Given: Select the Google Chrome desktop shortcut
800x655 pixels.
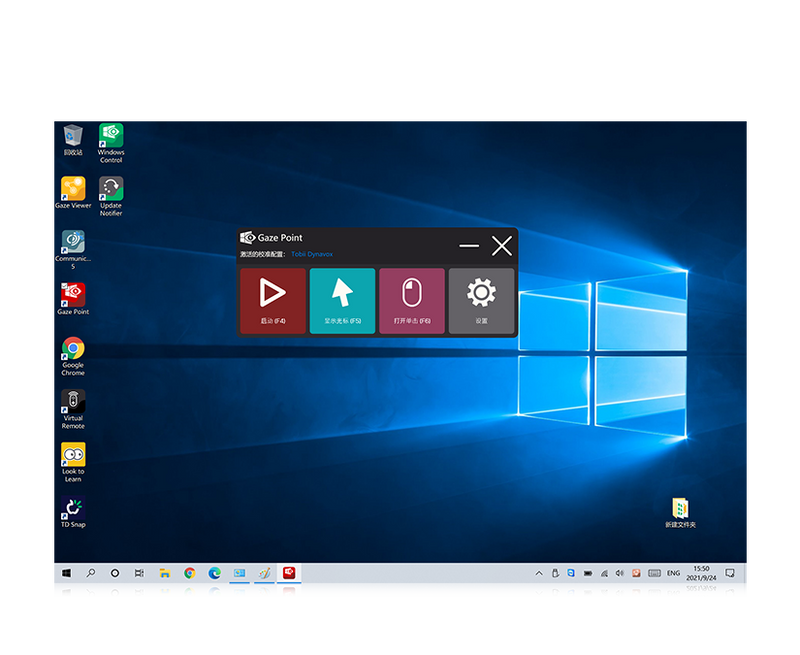Looking at the screenshot, I should point(73,357).
